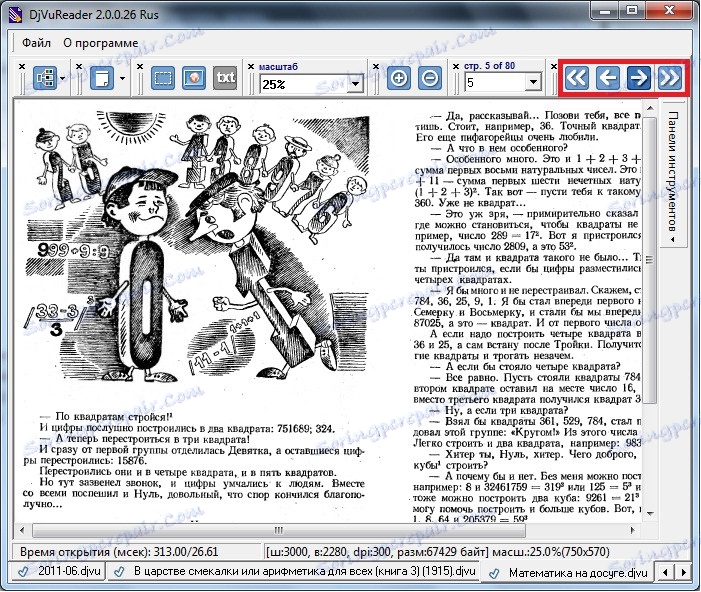Close the стр. page toolbar section

[456, 67]
